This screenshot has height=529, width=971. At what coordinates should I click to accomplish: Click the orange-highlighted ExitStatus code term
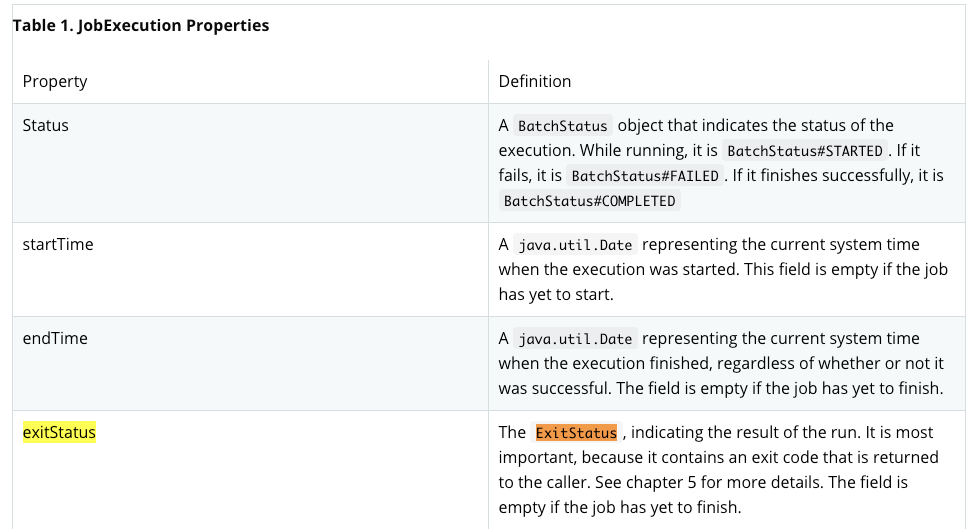pos(576,432)
